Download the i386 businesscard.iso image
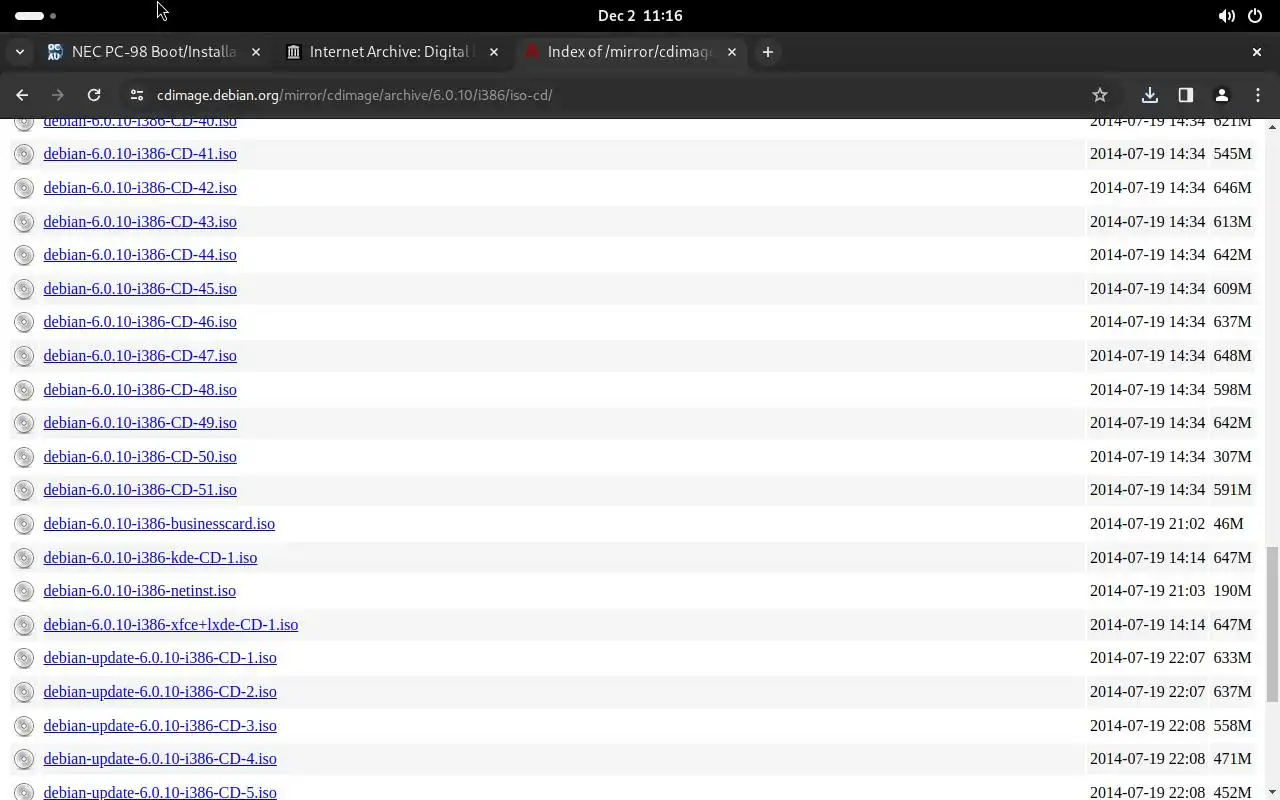1280x800 pixels. 159,524
